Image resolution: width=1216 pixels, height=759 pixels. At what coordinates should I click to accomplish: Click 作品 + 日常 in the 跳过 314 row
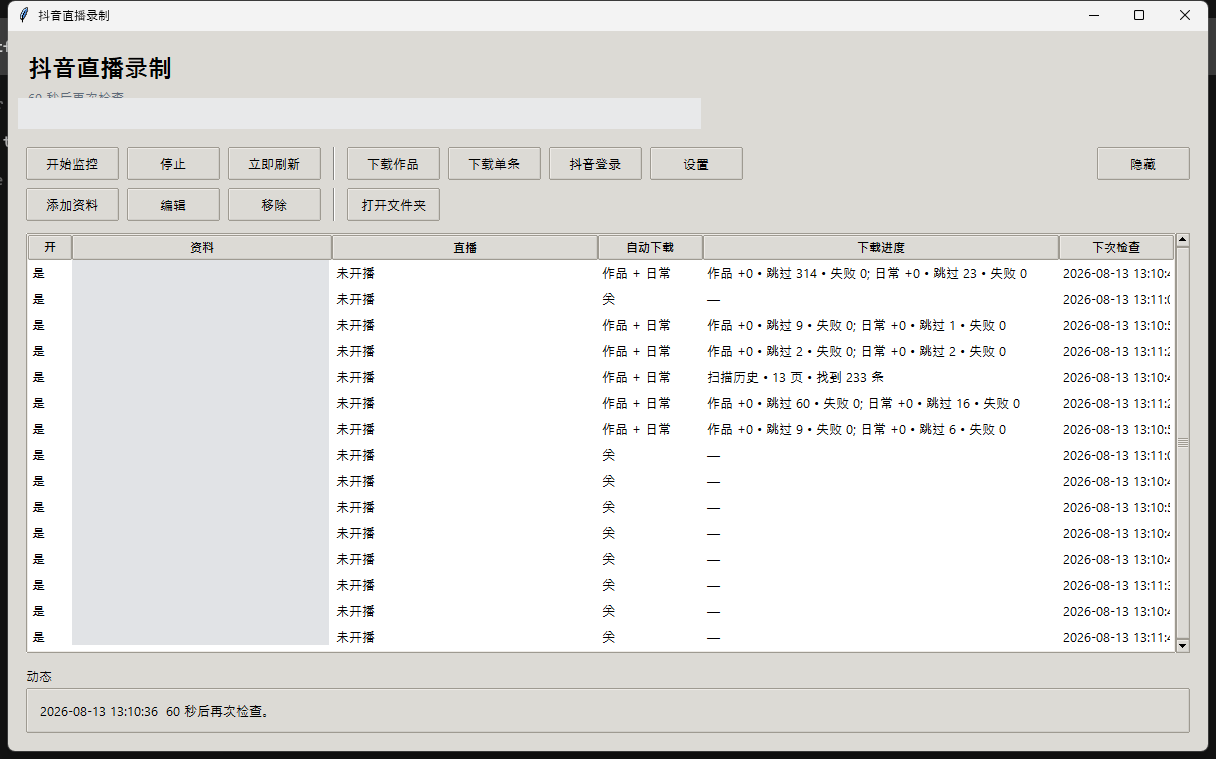pos(636,273)
